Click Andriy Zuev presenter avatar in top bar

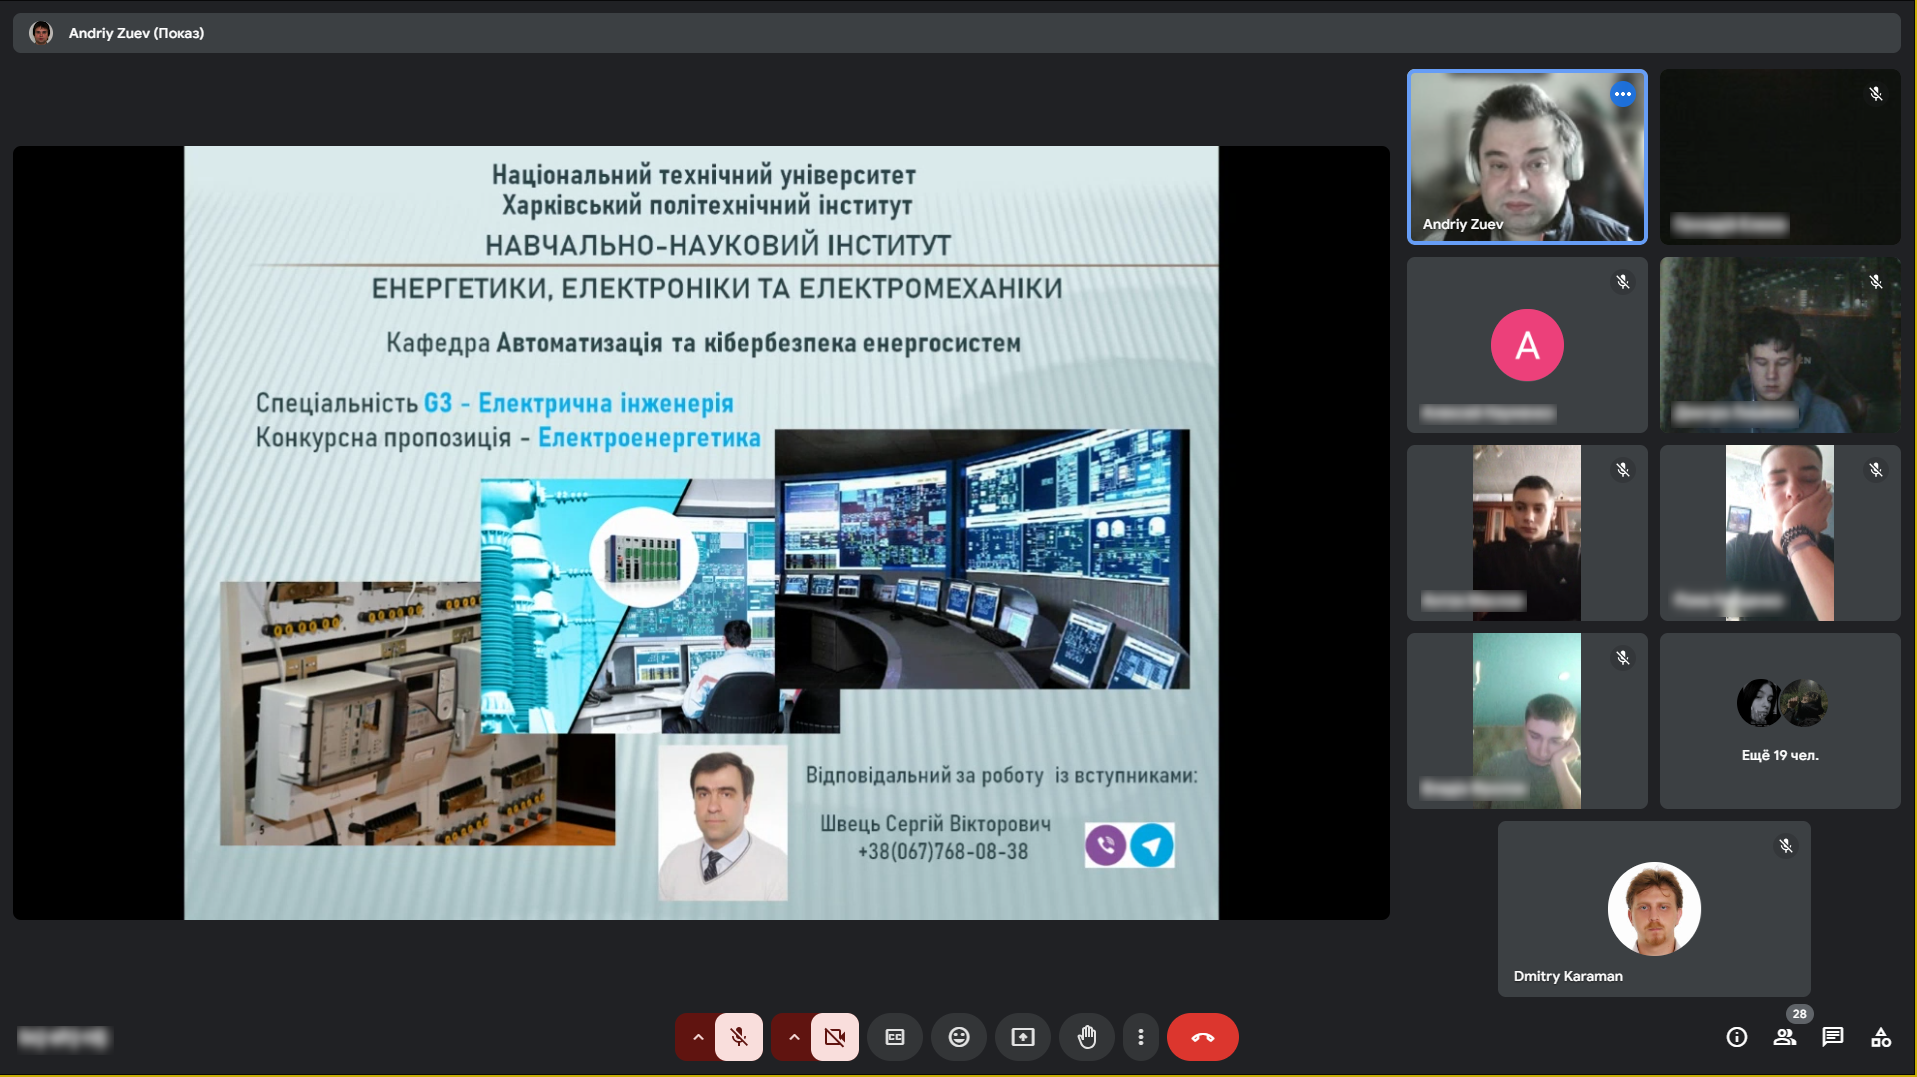(41, 33)
